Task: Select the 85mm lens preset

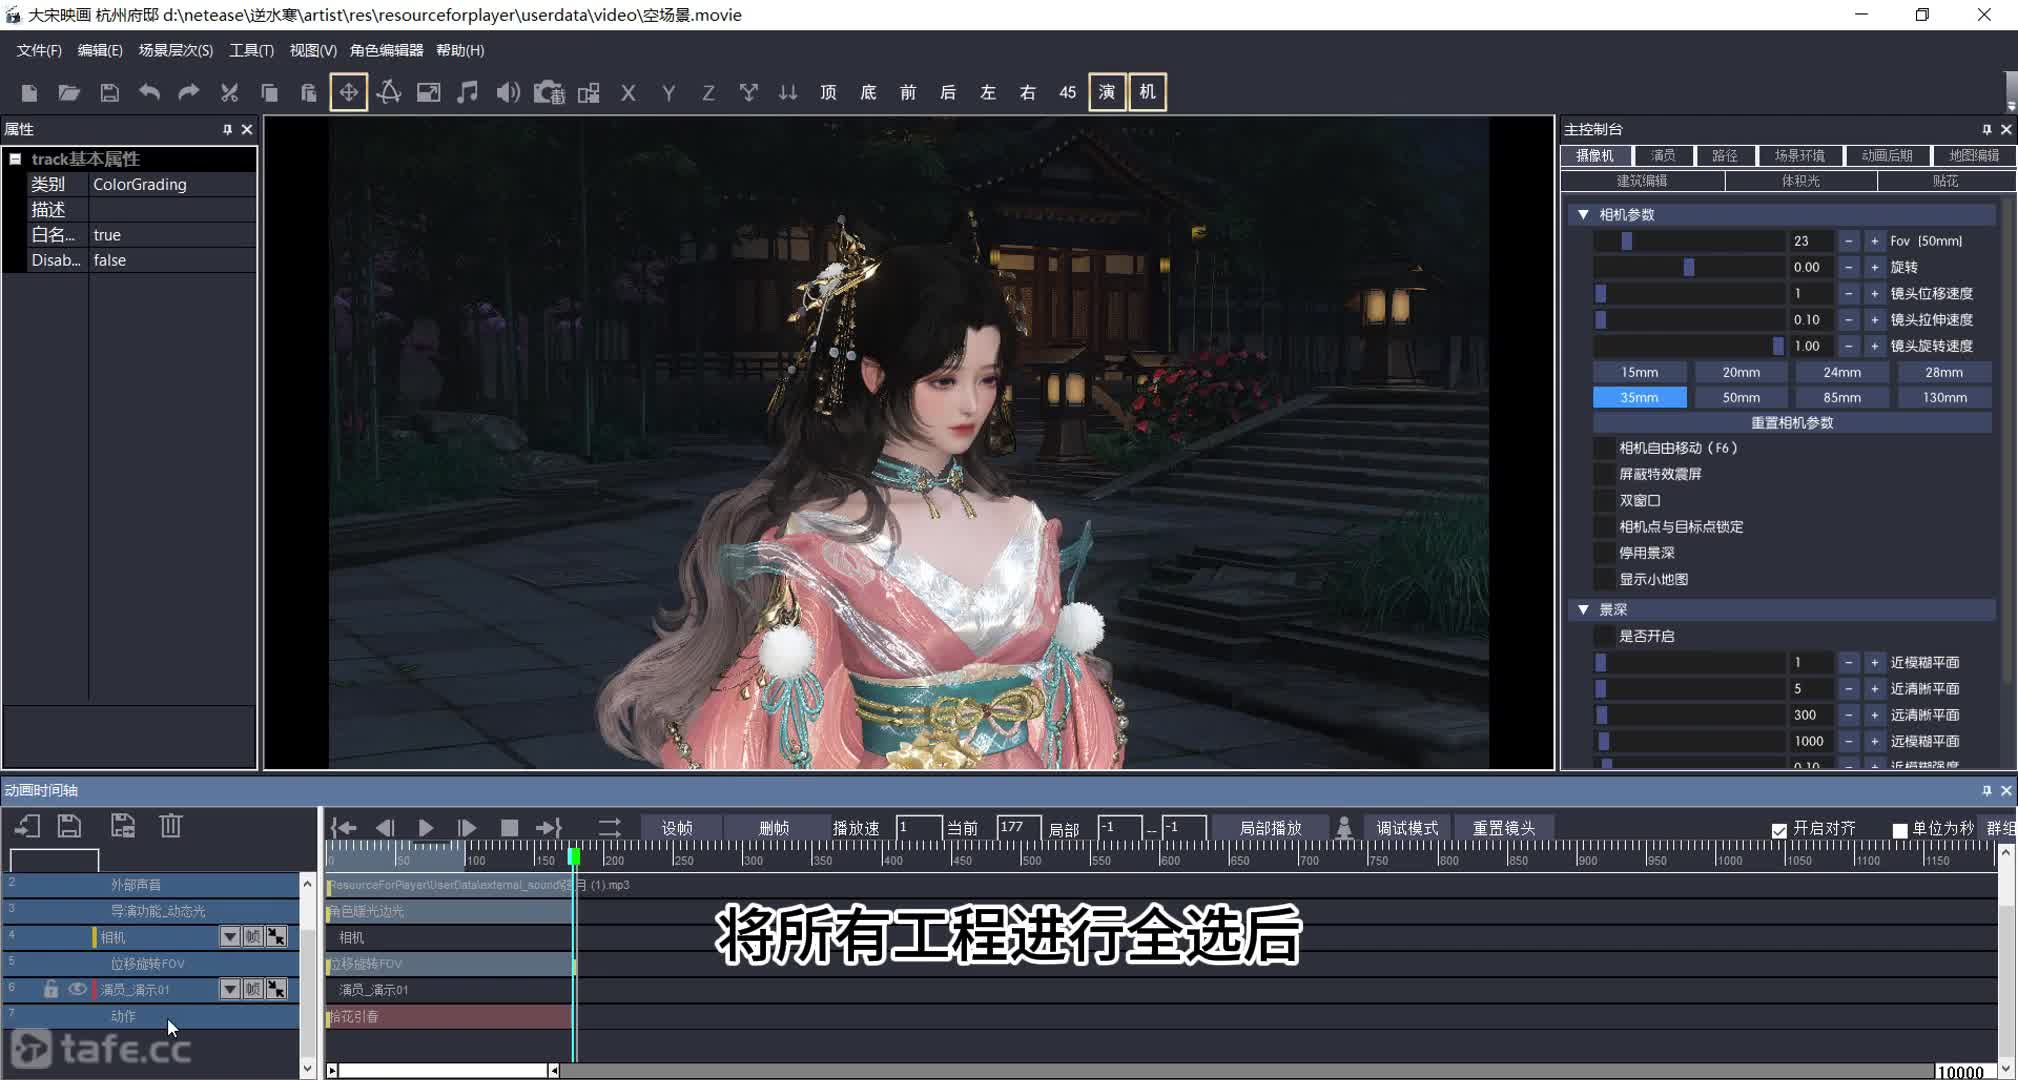Action: (x=1842, y=397)
